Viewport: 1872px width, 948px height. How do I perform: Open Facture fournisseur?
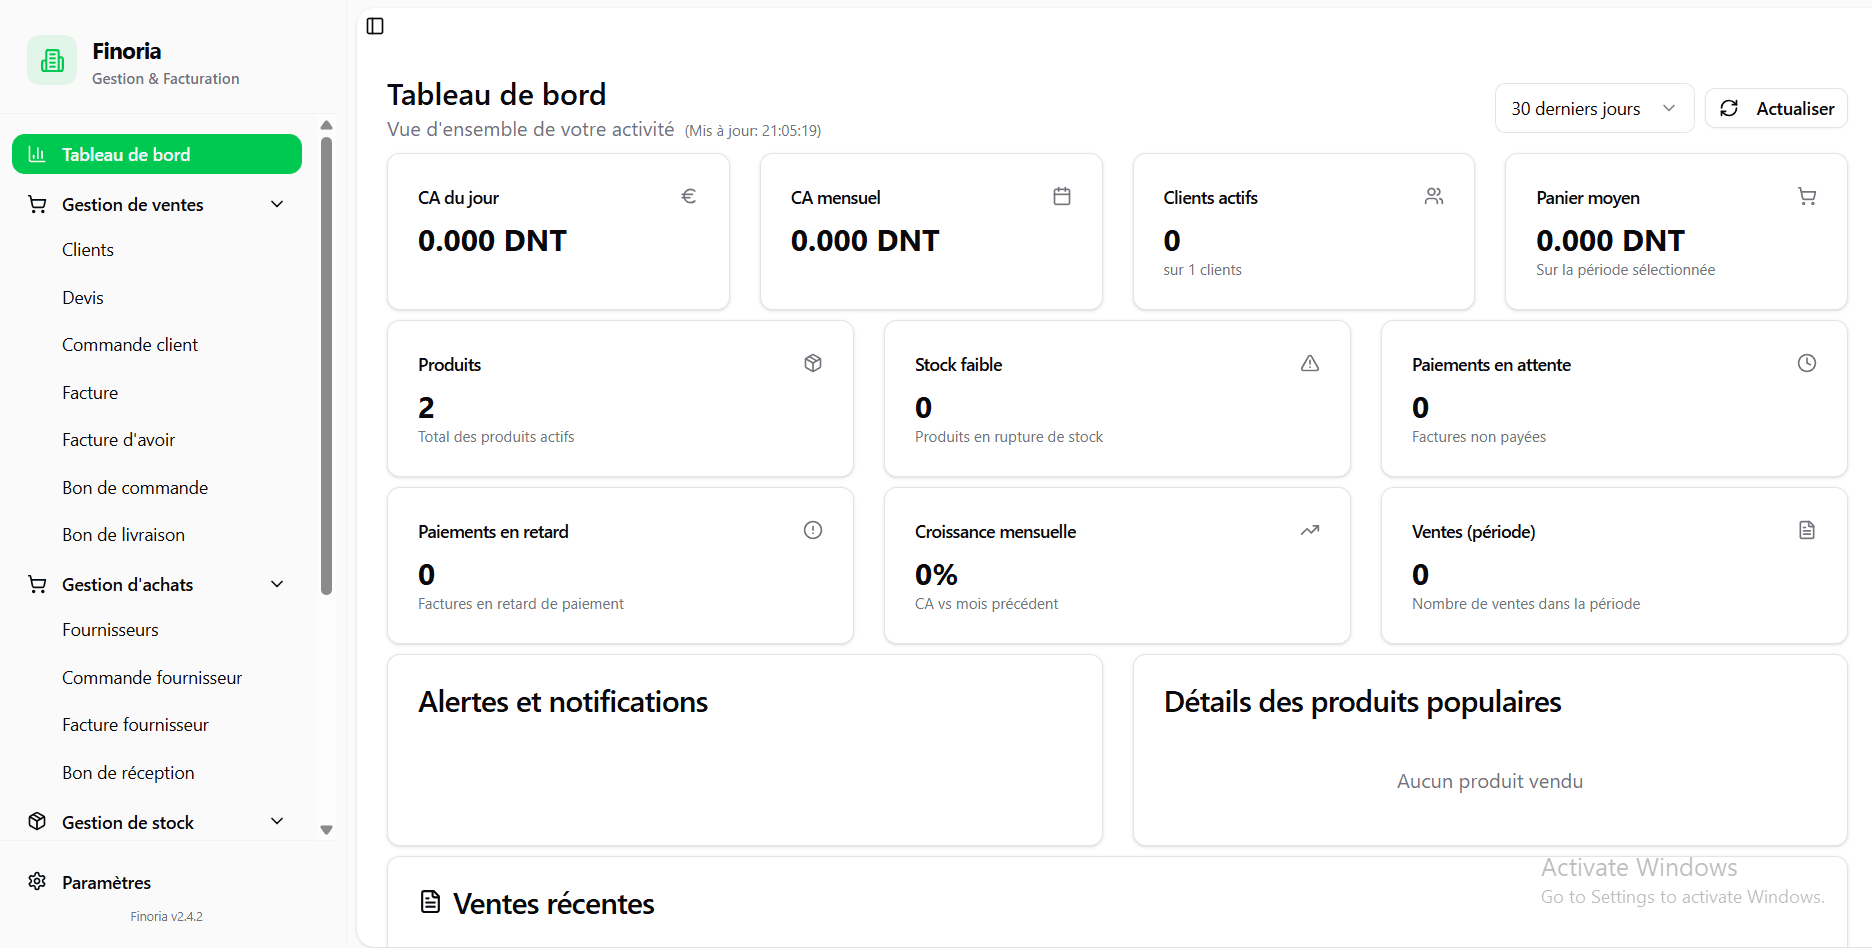135,725
